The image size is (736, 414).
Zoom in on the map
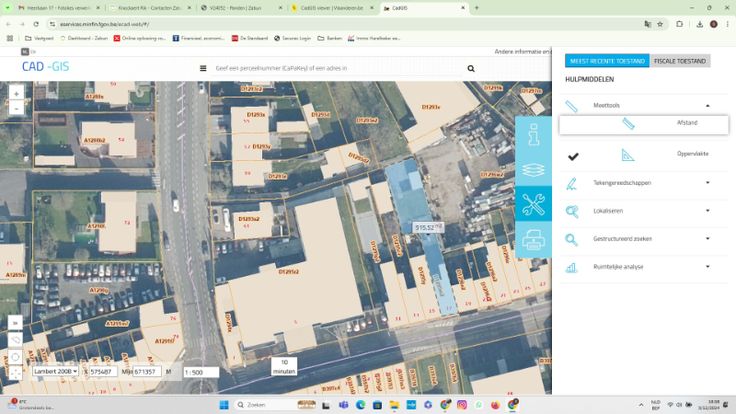click(16, 93)
